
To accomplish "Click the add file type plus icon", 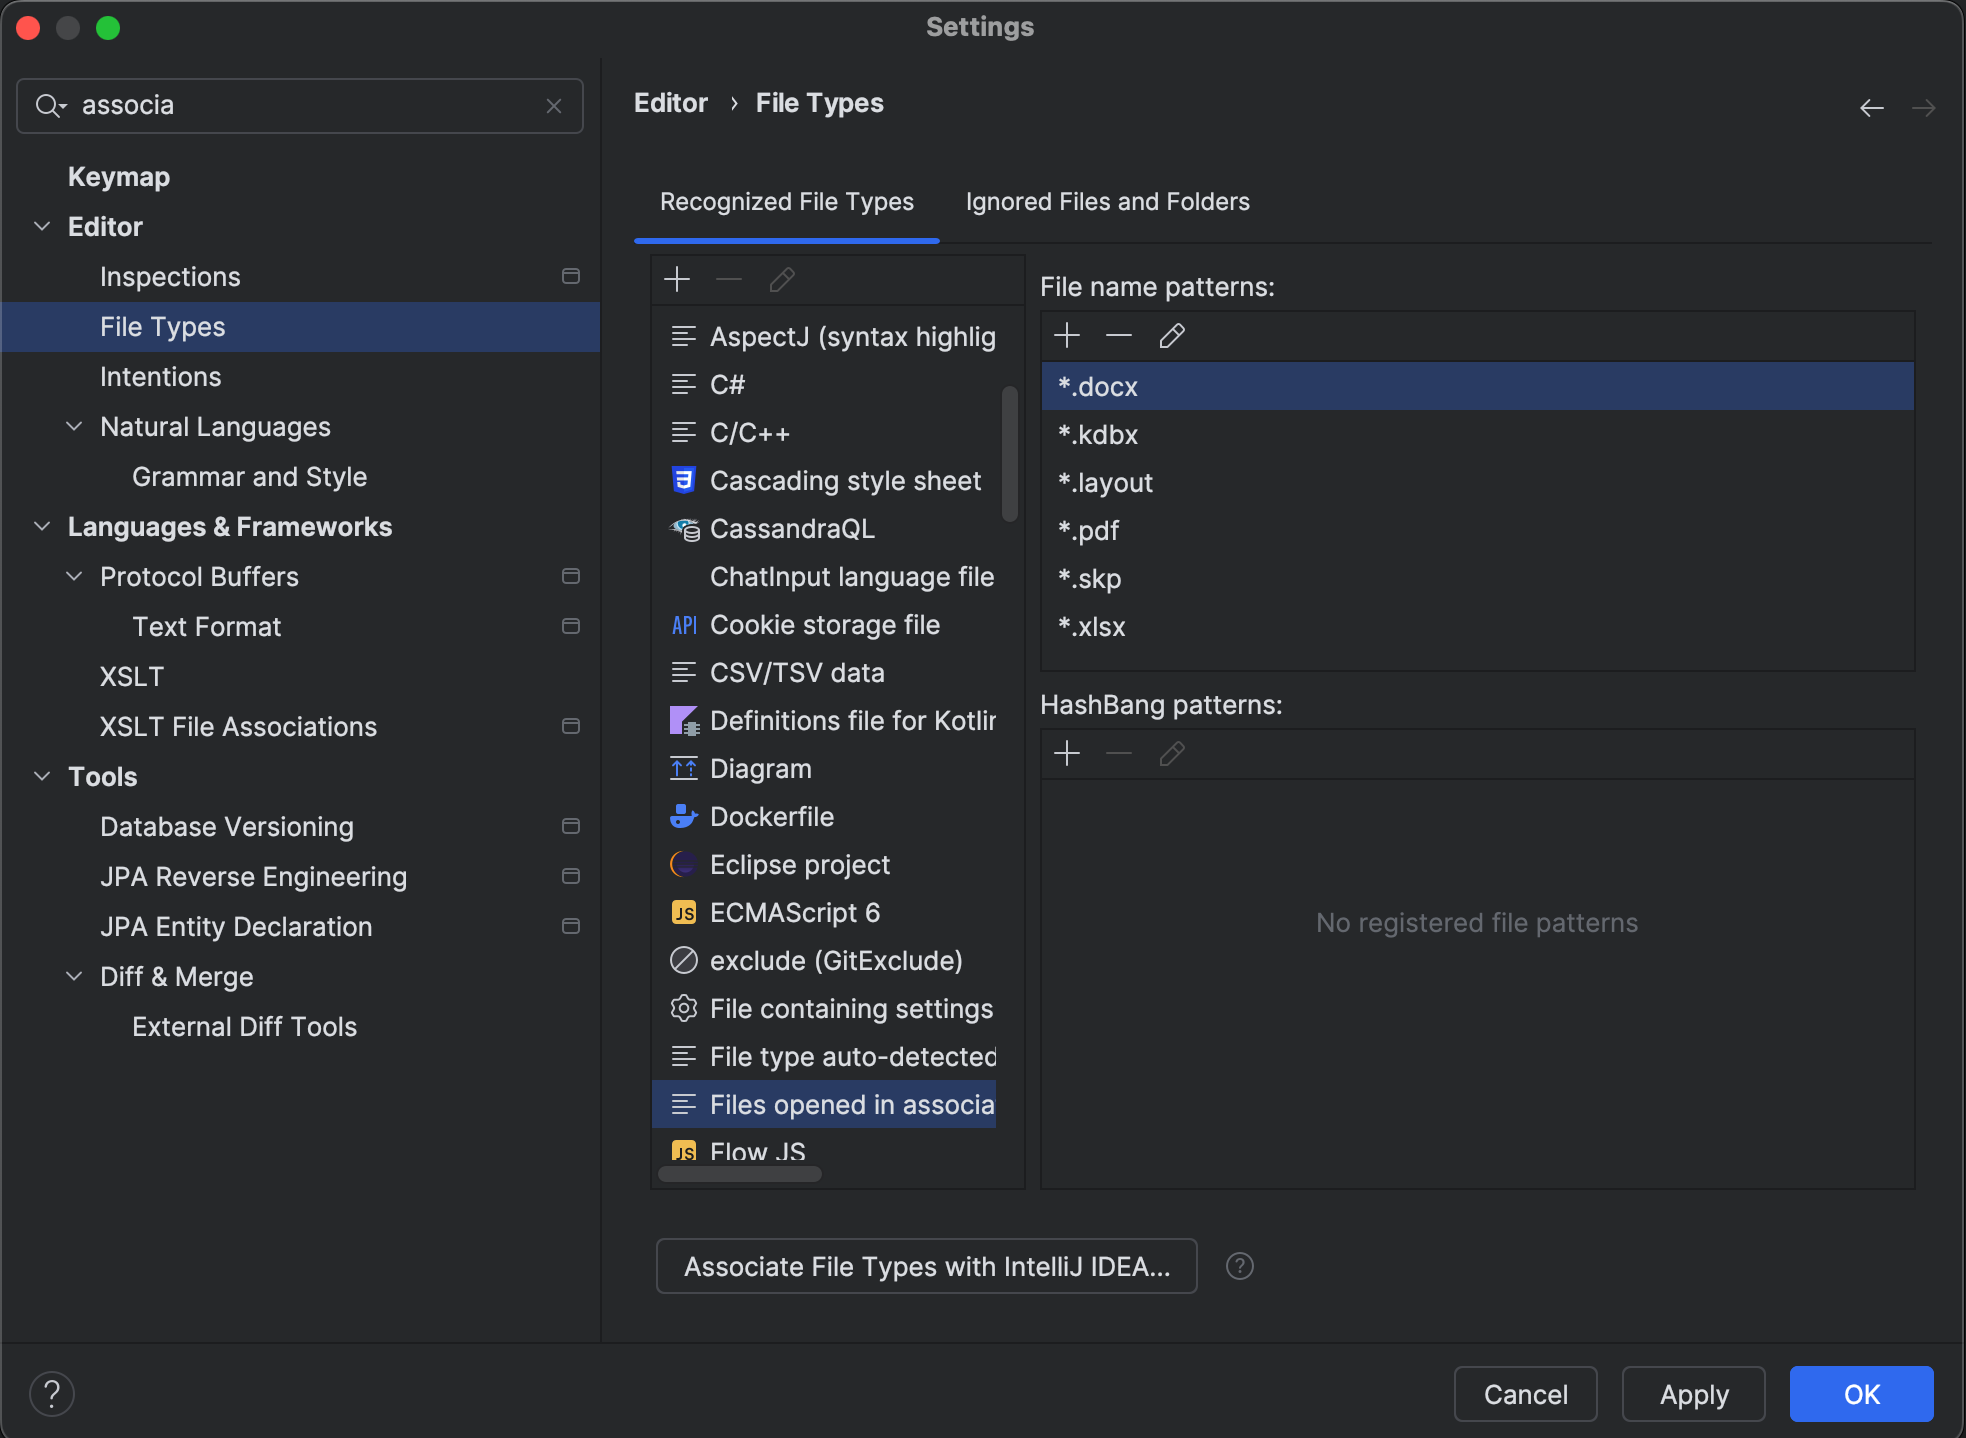I will click(x=677, y=279).
